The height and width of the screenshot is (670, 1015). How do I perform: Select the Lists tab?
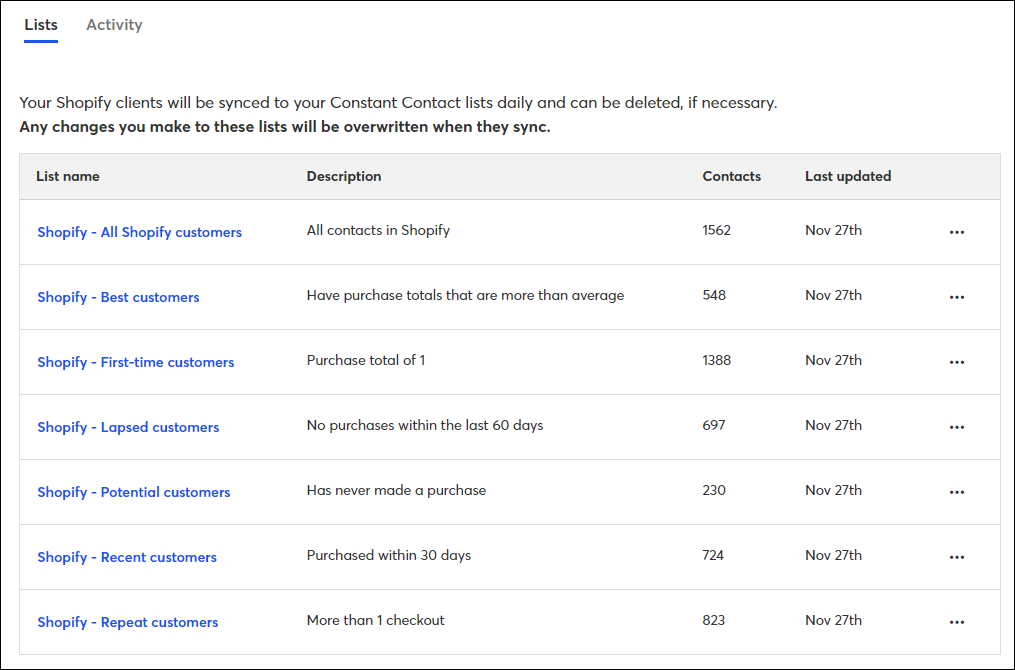41,25
